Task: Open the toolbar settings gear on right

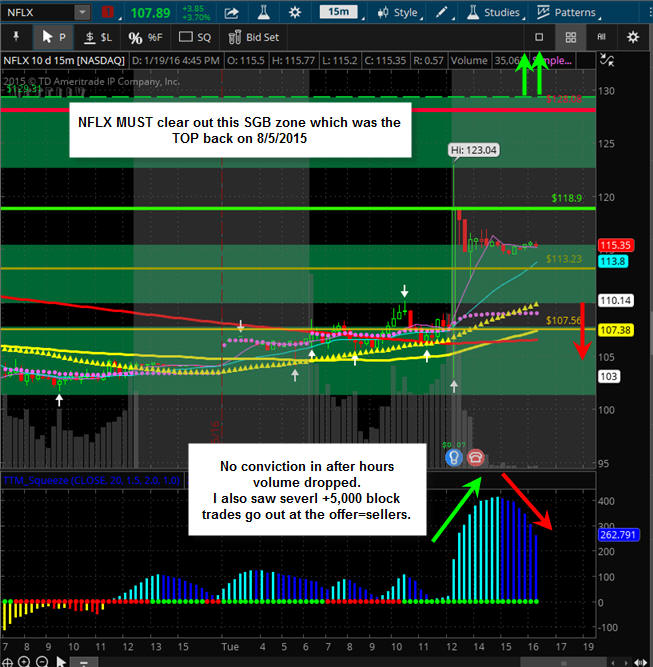Action: click(x=632, y=37)
